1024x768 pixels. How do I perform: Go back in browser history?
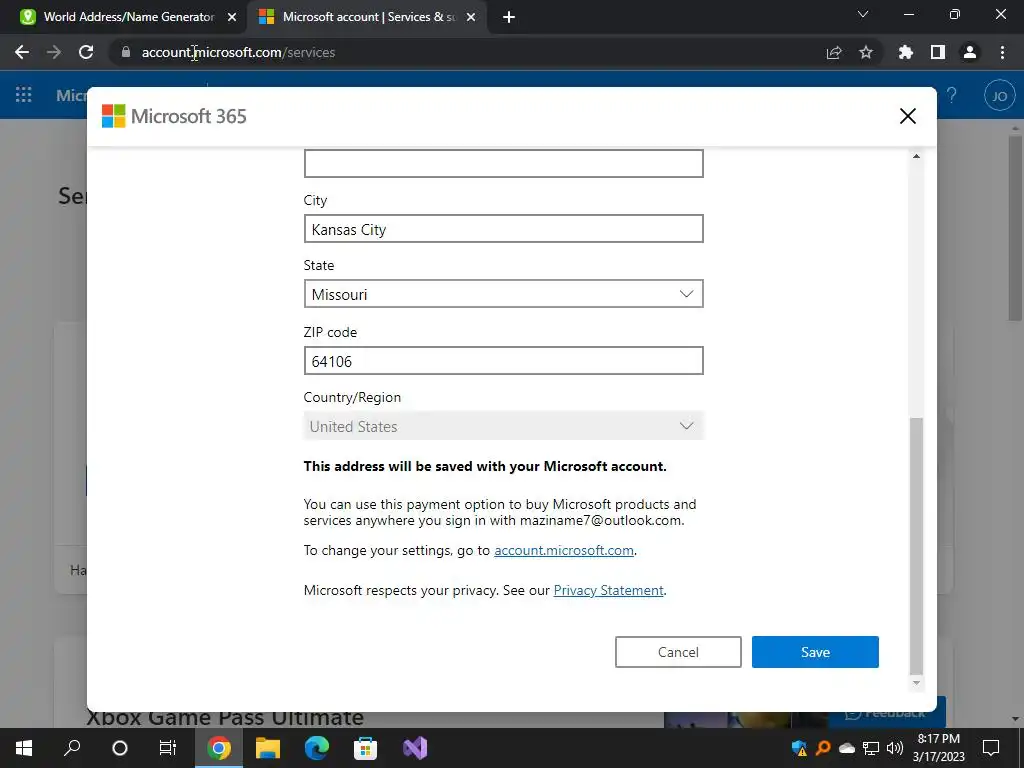22,52
